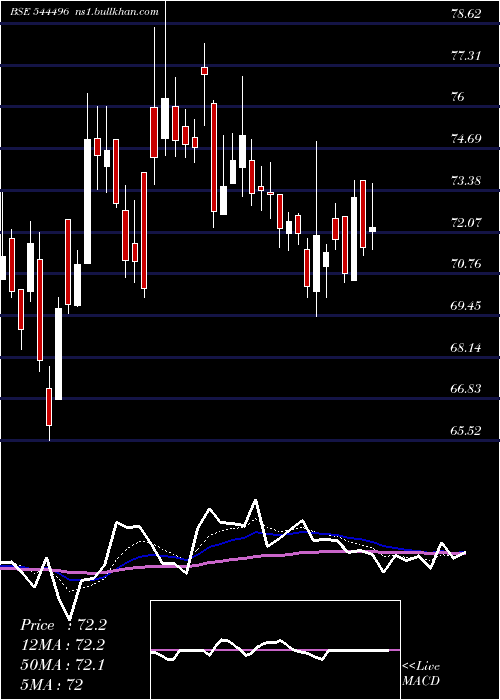Select the 74.69 price axis label
The image size is (500, 700).
click(467, 139)
